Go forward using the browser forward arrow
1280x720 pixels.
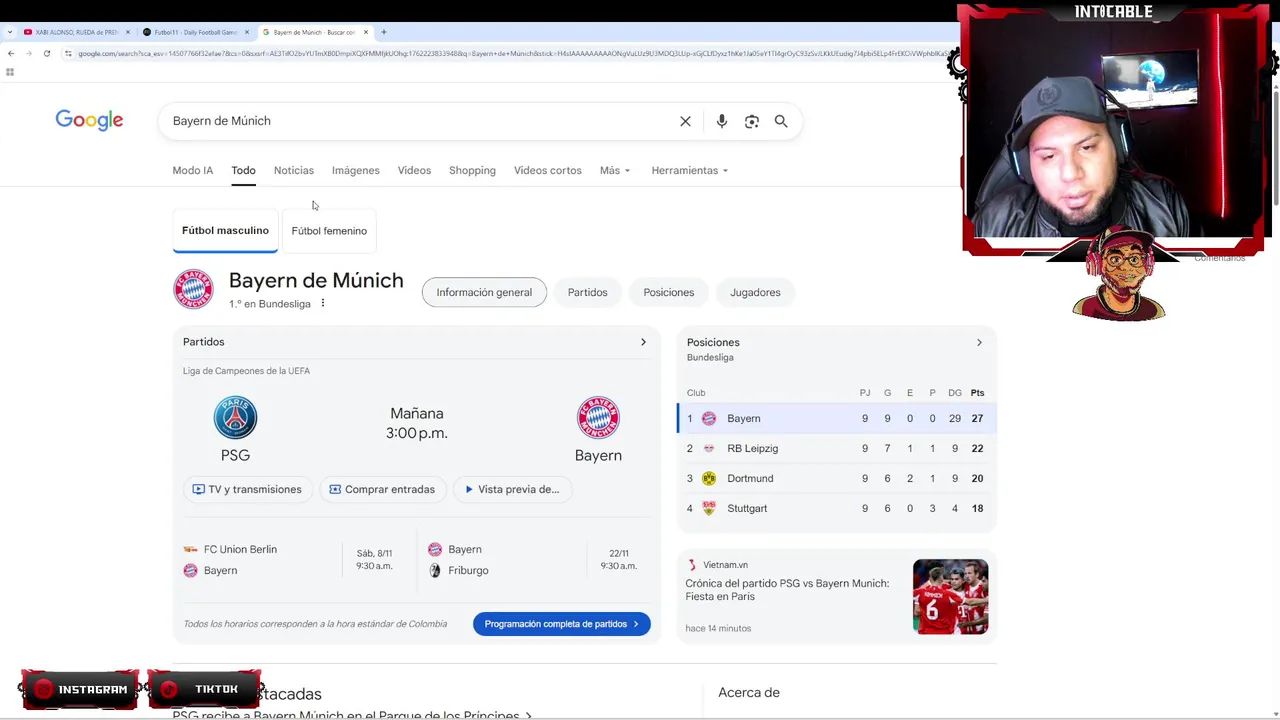click(28, 53)
